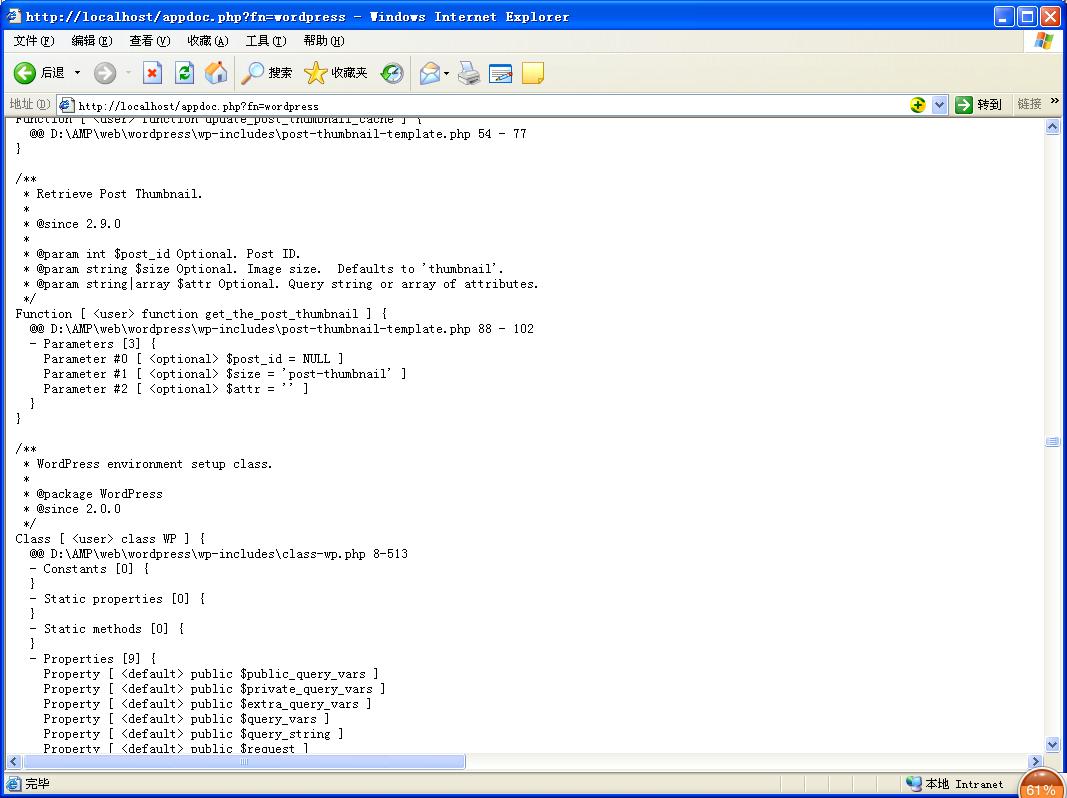
Task: Go to the Home page icon
Action: pyautogui.click(x=216, y=73)
